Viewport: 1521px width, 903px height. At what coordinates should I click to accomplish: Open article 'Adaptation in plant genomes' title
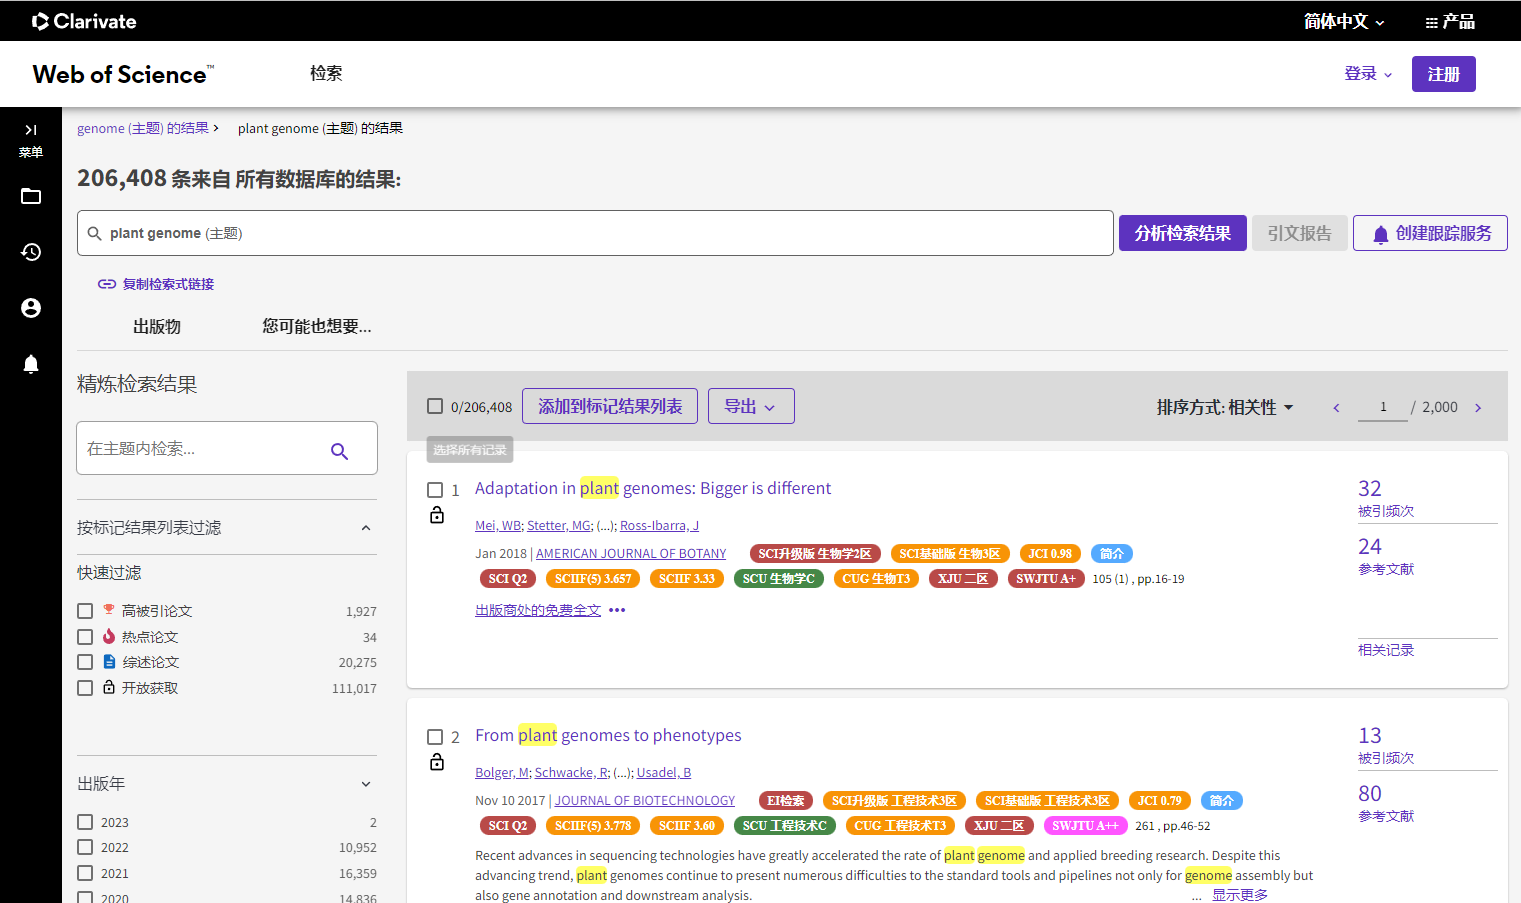pos(653,488)
